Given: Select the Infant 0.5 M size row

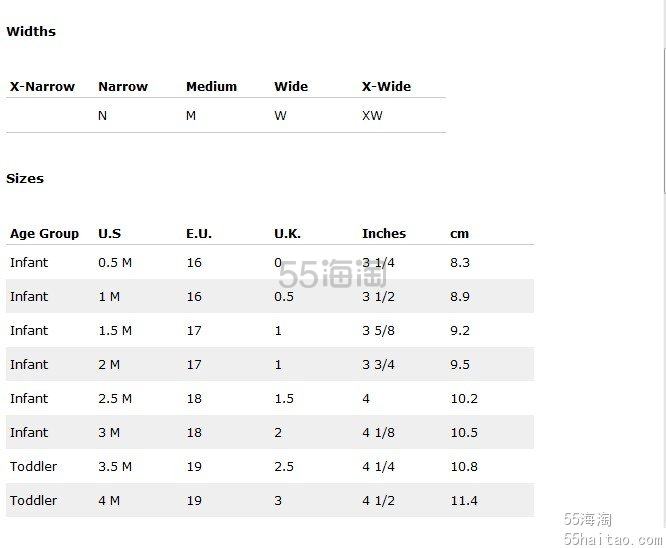Looking at the screenshot, I should click(270, 263).
